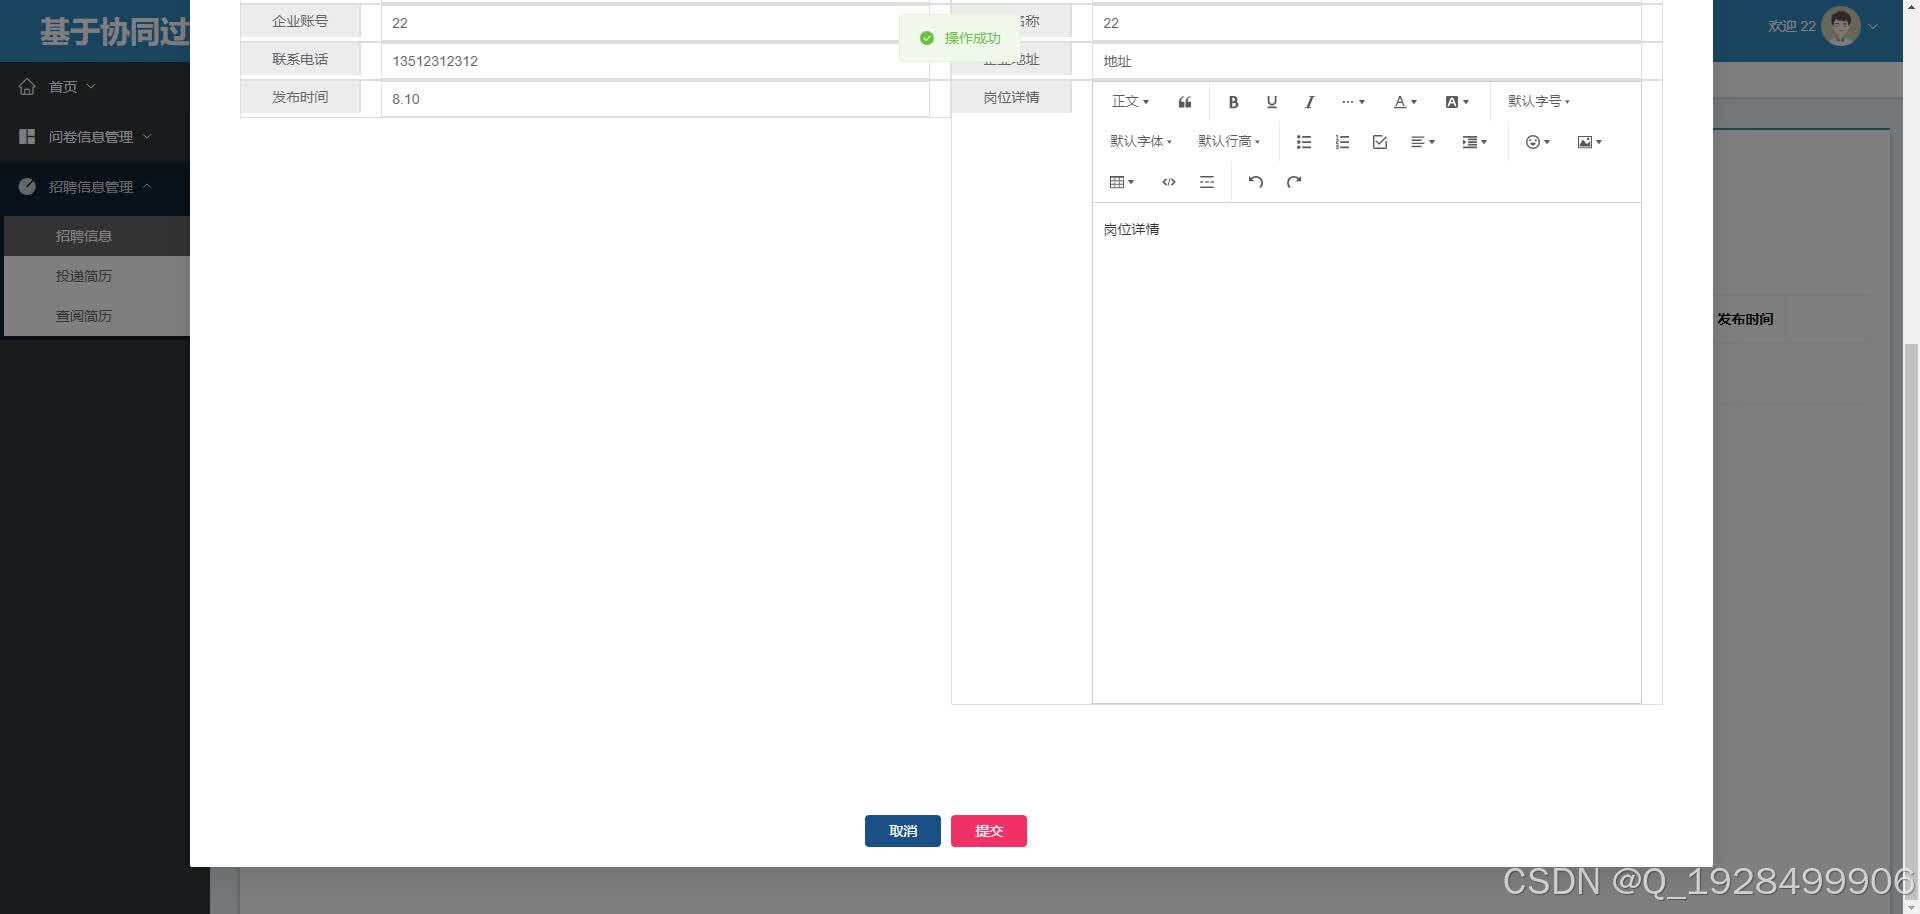Focus the 发布时间 input field

[x=655, y=99]
